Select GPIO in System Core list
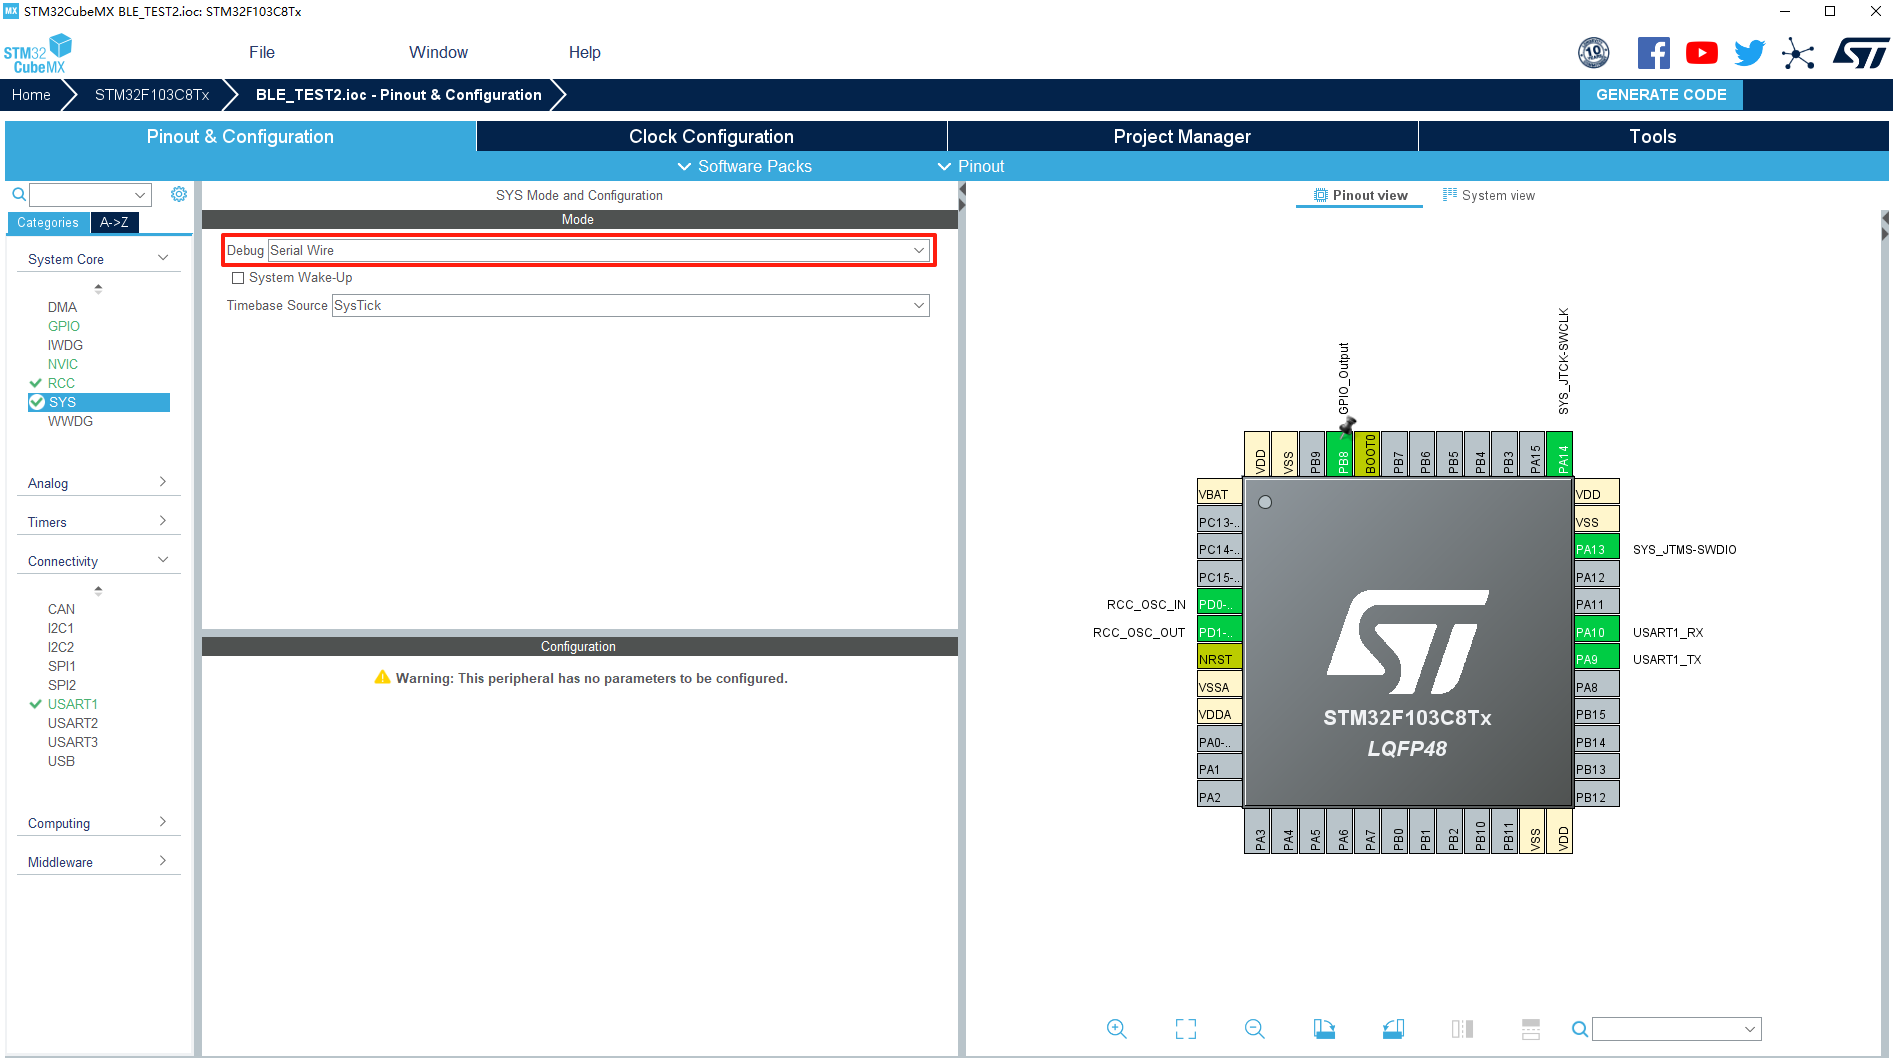This screenshot has width=1893, height=1063. [x=64, y=326]
